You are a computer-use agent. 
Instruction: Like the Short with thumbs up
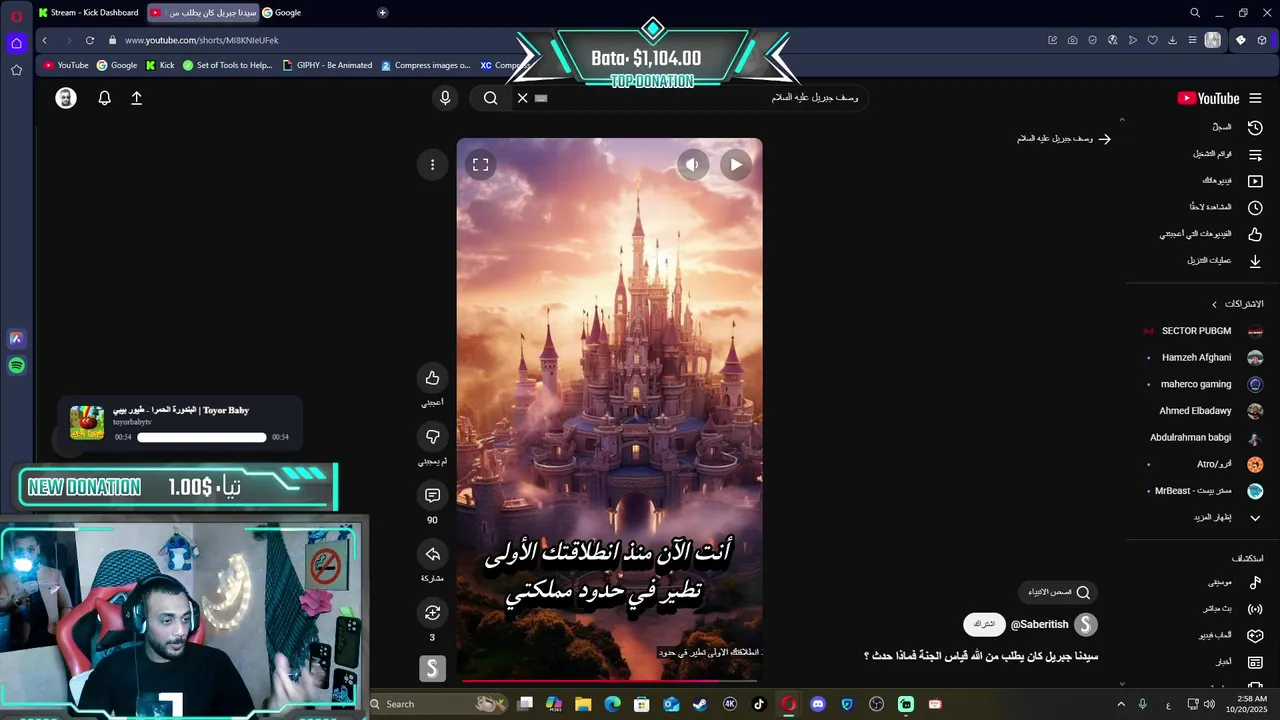[432, 378]
